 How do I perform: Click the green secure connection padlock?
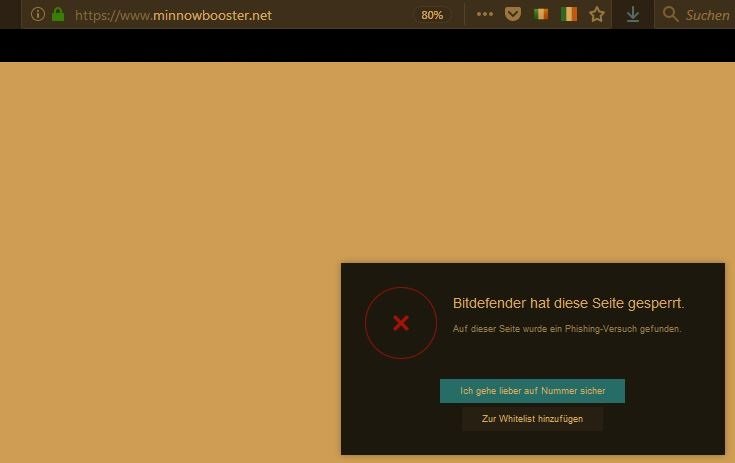[58, 15]
